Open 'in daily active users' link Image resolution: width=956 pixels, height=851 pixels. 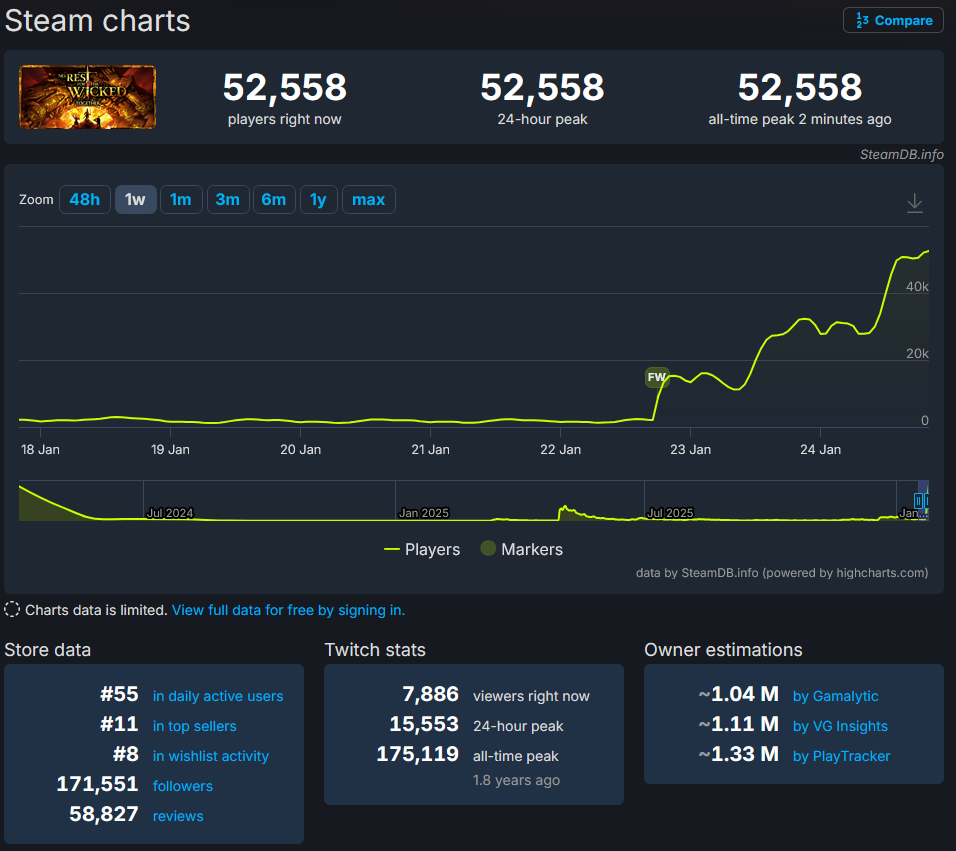click(217, 696)
